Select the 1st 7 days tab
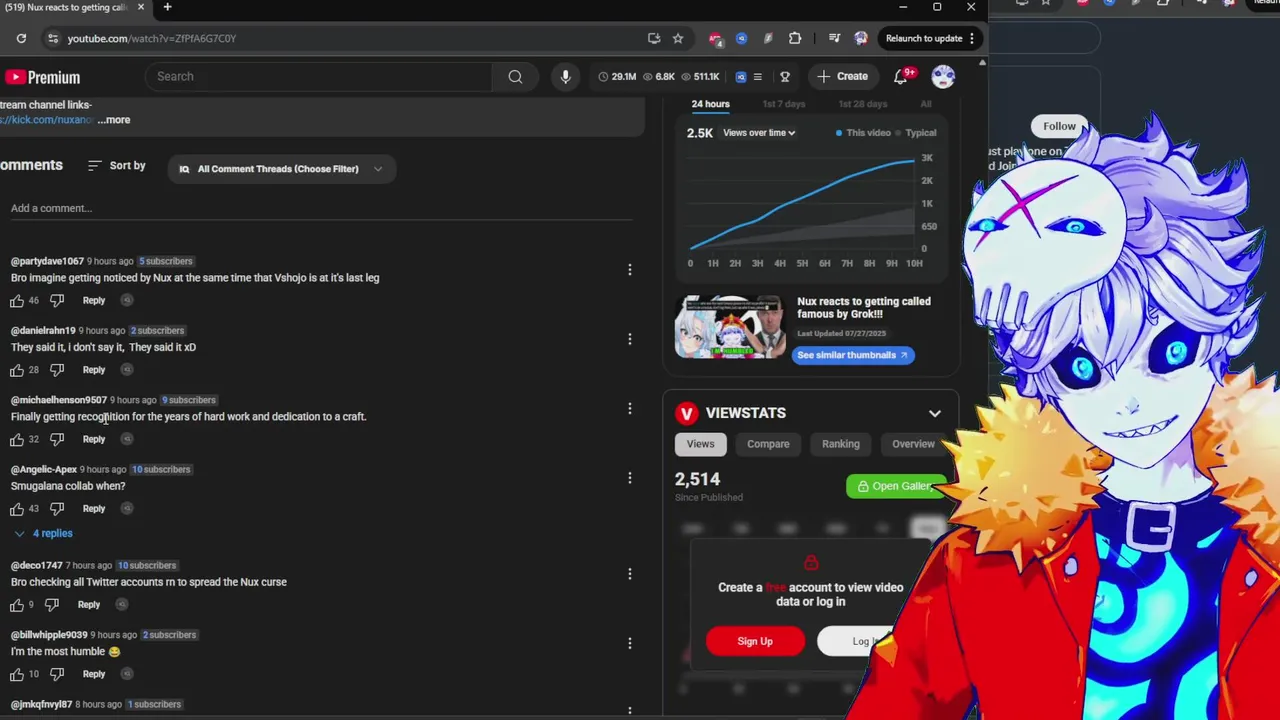The image size is (1280, 720). (783, 104)
